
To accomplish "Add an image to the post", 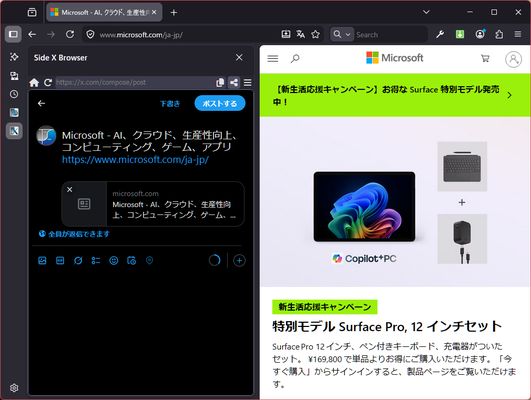I will pyautogui.click(x=42, y=260).
